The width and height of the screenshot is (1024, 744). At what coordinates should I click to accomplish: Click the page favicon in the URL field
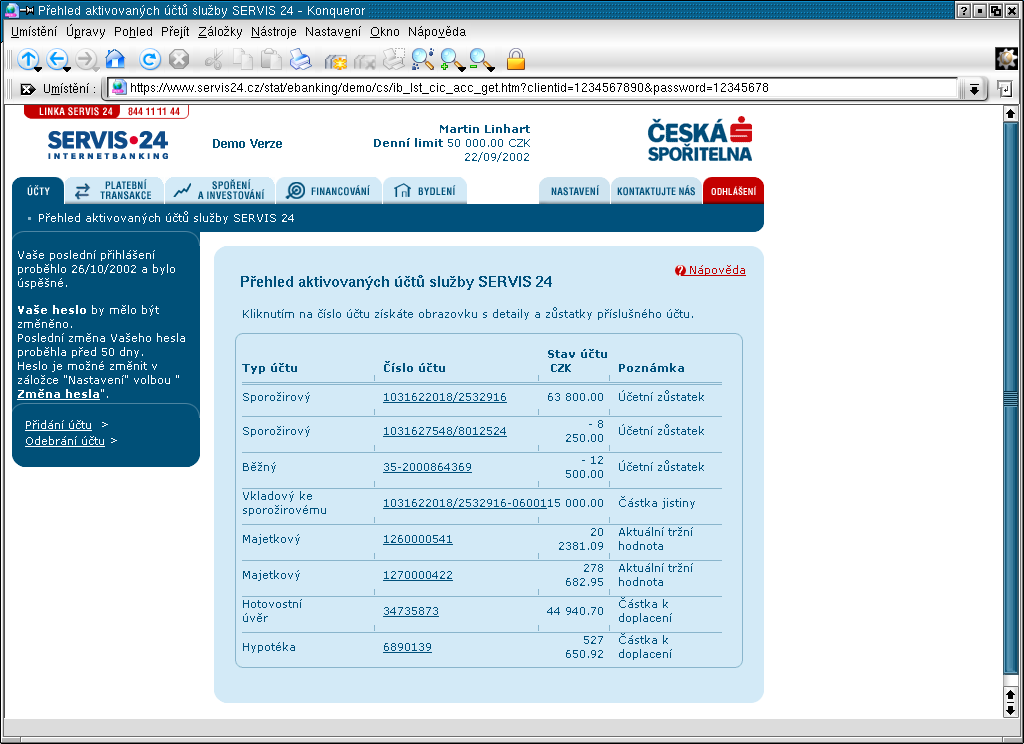pos(118,88)
